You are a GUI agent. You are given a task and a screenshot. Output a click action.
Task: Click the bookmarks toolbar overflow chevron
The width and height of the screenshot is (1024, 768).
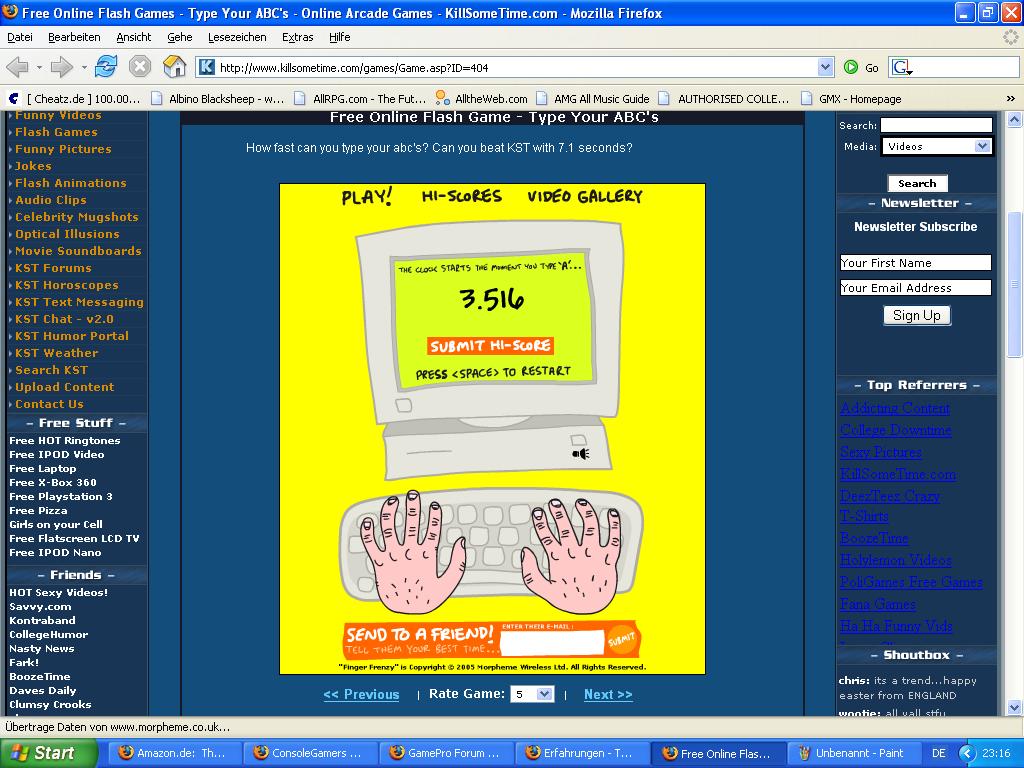pyautogui.click(x=1011, y=99)
